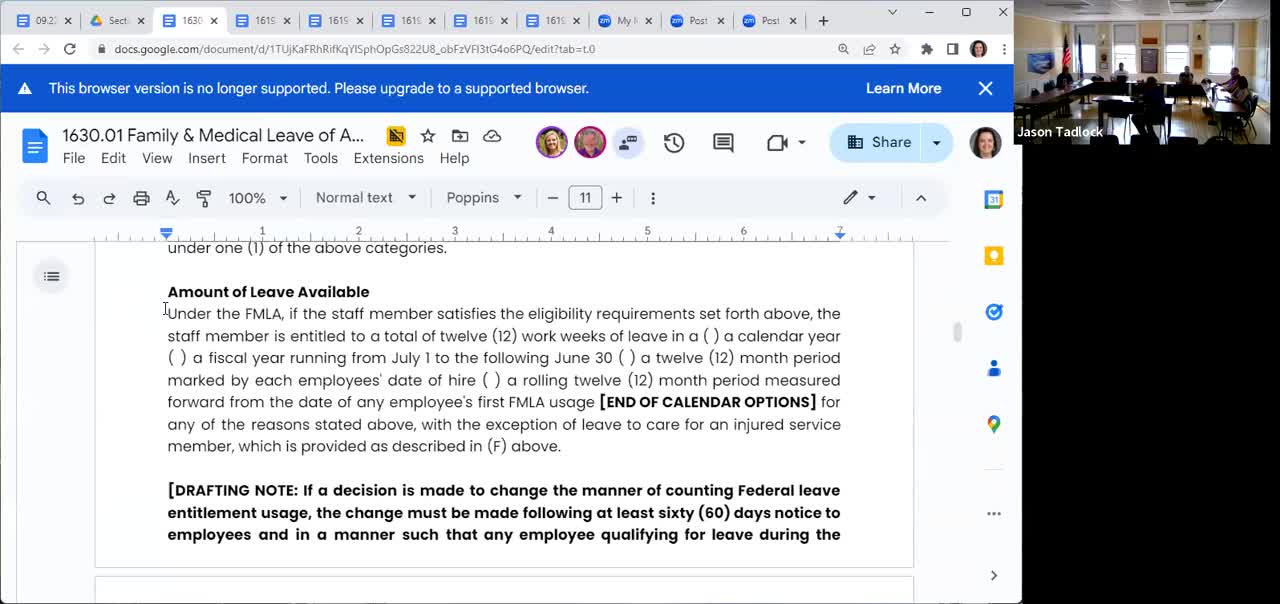Viewport: 1280px width, 604px height.
Task: Click the font size field showing 11
Action: 585,198
